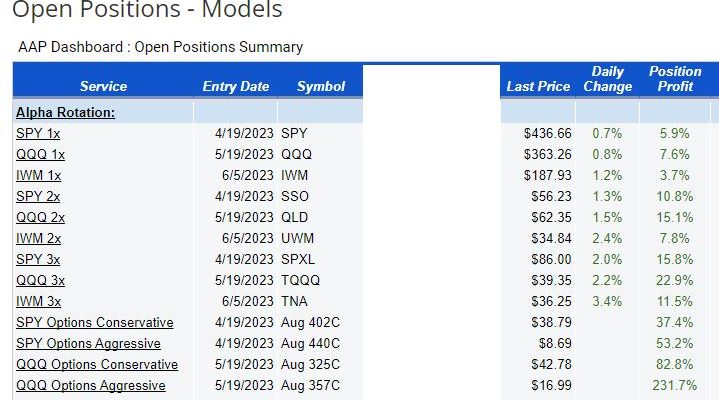Open QQQ Options Aggressive link
This screenshot has height=400, width=719.
click(x=91, y=385)
